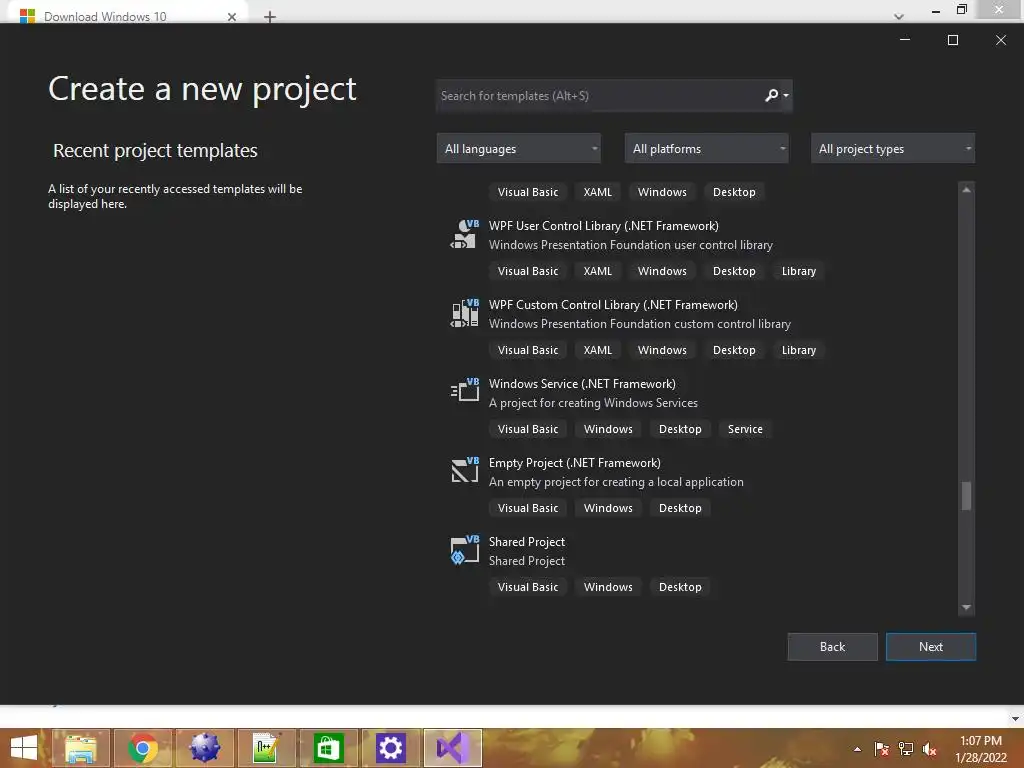
Task: Click XAML tag under WPF Custom Control Library
Action: pyautogui.click(x=598, y=350)
